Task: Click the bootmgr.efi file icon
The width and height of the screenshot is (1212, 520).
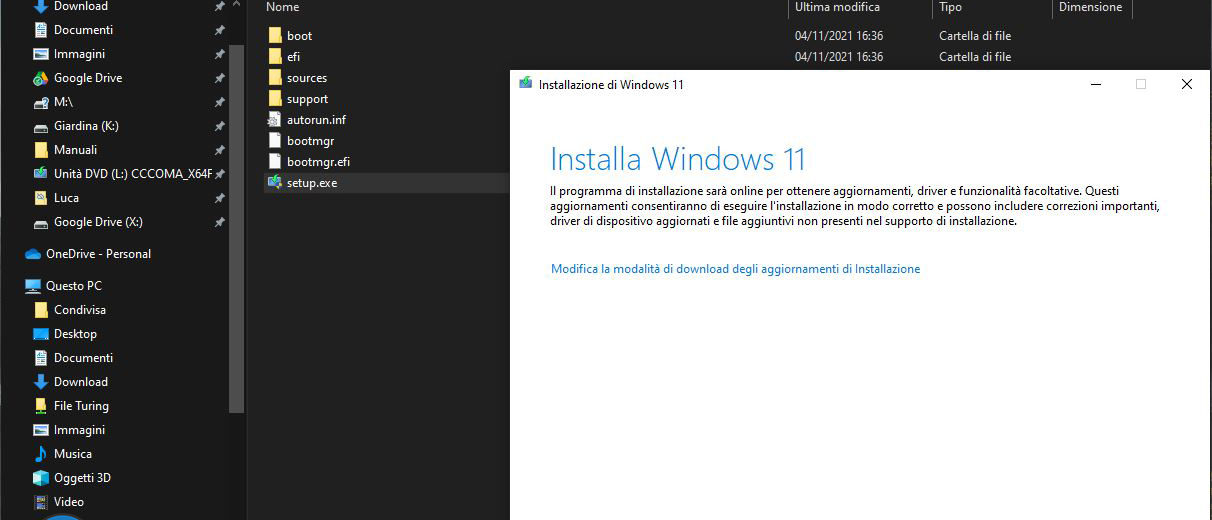Action: [x=275, y=162]
